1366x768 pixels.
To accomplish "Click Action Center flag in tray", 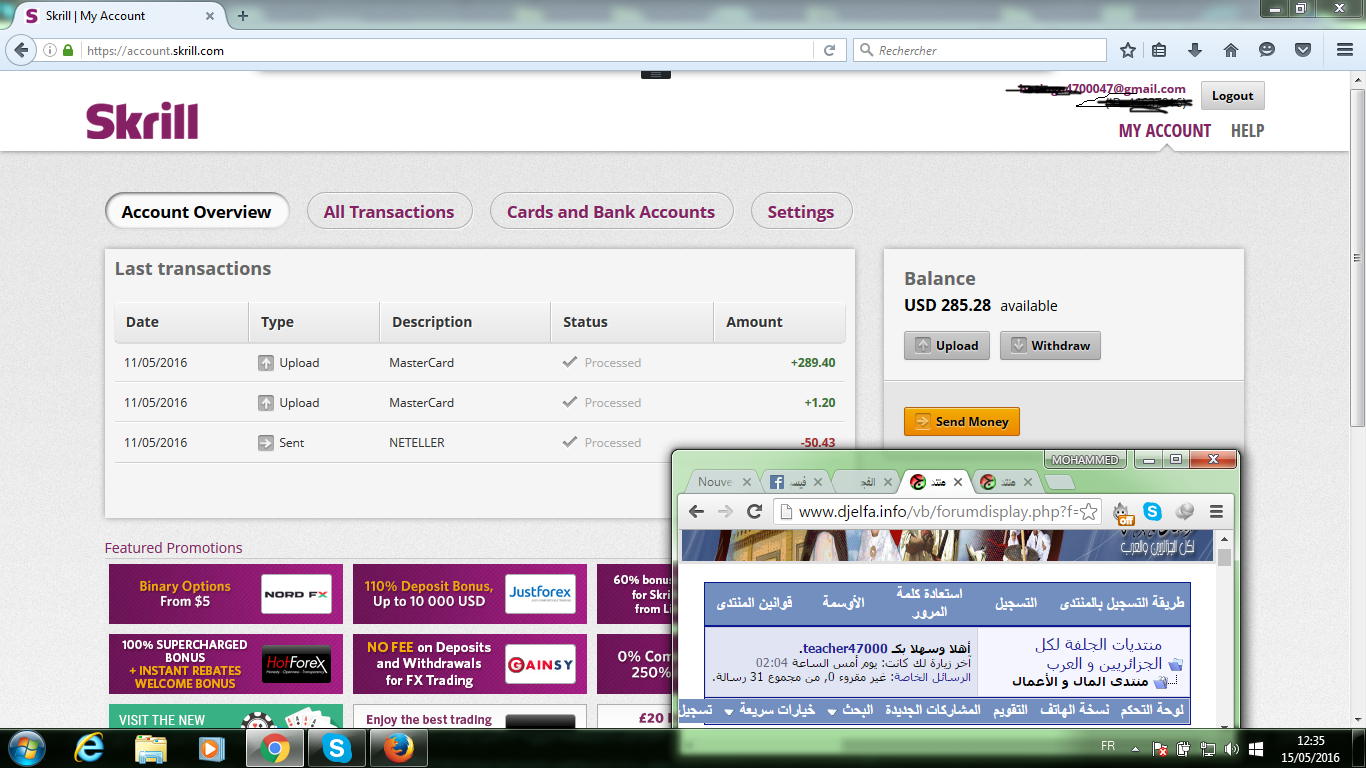I will 1160,749.
